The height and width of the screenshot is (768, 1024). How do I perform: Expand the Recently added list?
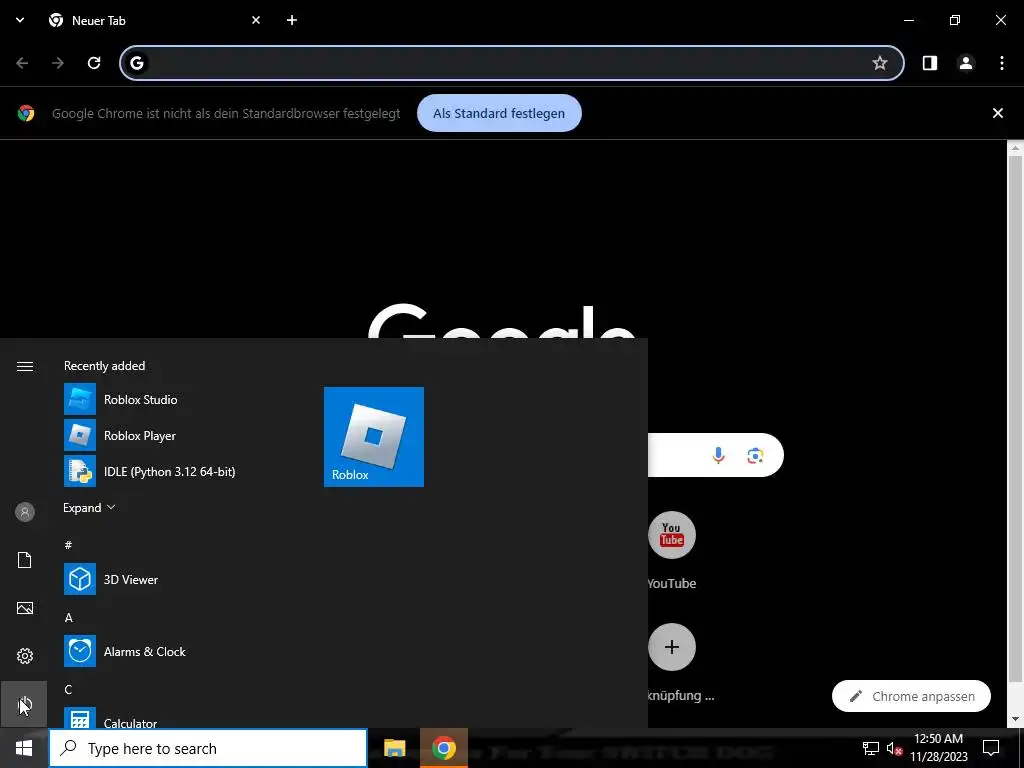pos(89,507)
